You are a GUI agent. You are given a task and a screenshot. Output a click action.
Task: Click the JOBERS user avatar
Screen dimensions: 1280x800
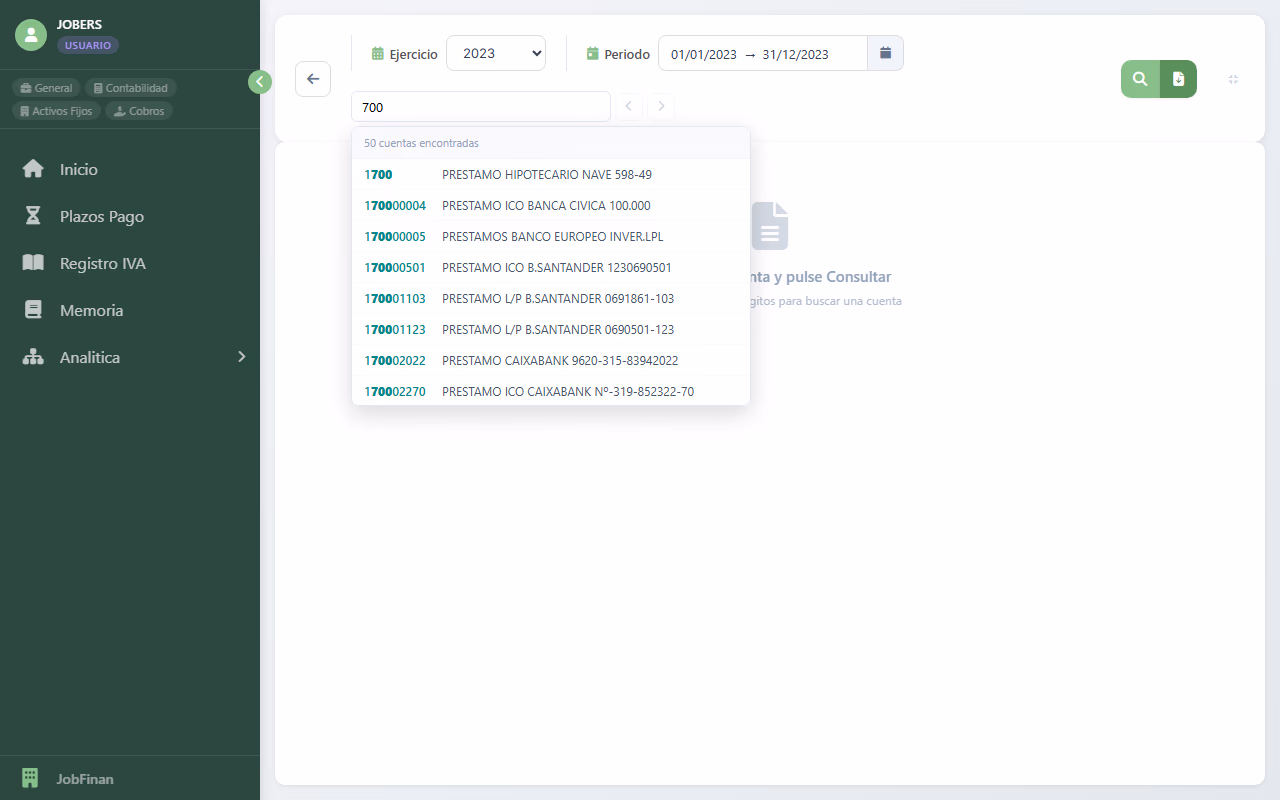point(31,35)
